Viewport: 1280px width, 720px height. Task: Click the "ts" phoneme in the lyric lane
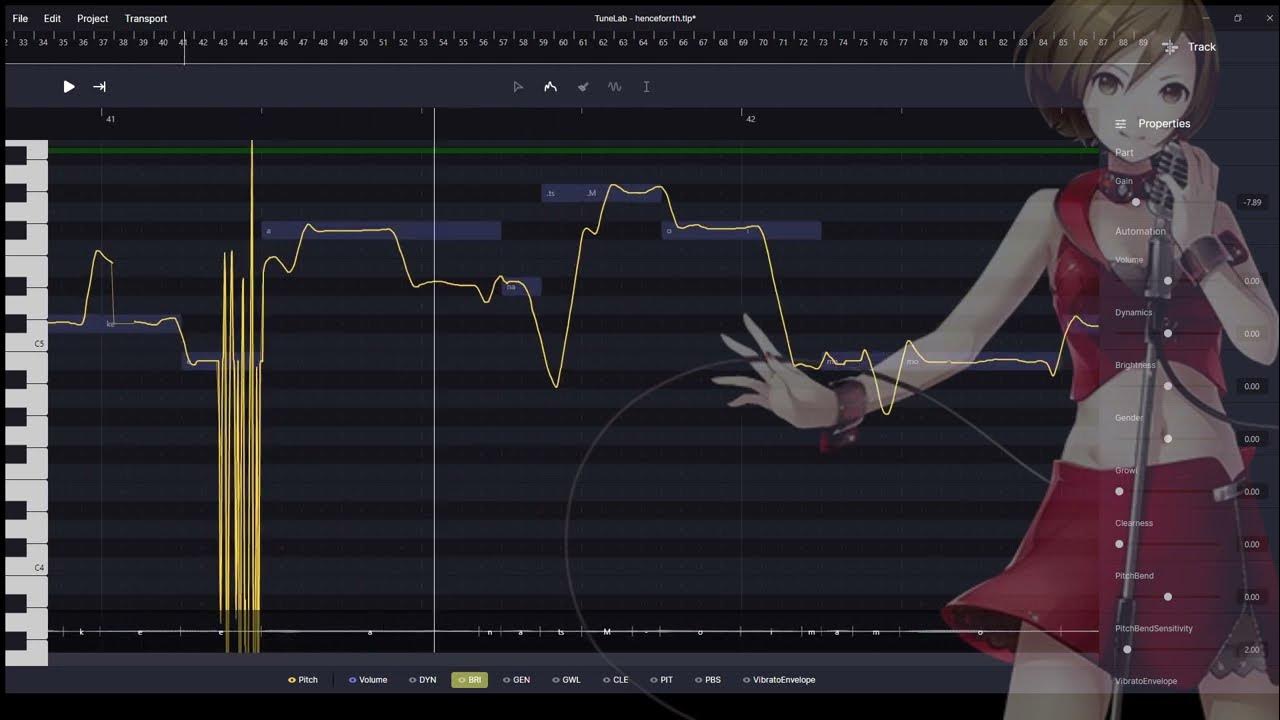[x=561, y=632]
